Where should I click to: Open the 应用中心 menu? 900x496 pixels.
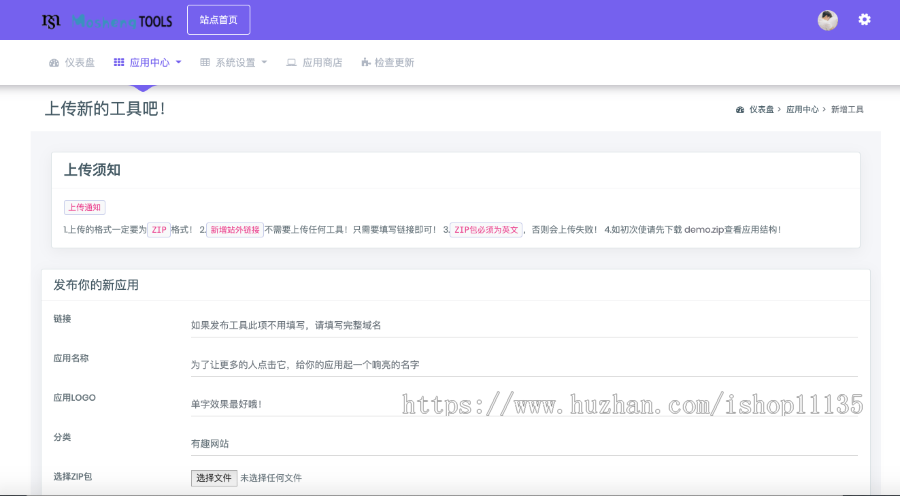[x=148, y=63]
